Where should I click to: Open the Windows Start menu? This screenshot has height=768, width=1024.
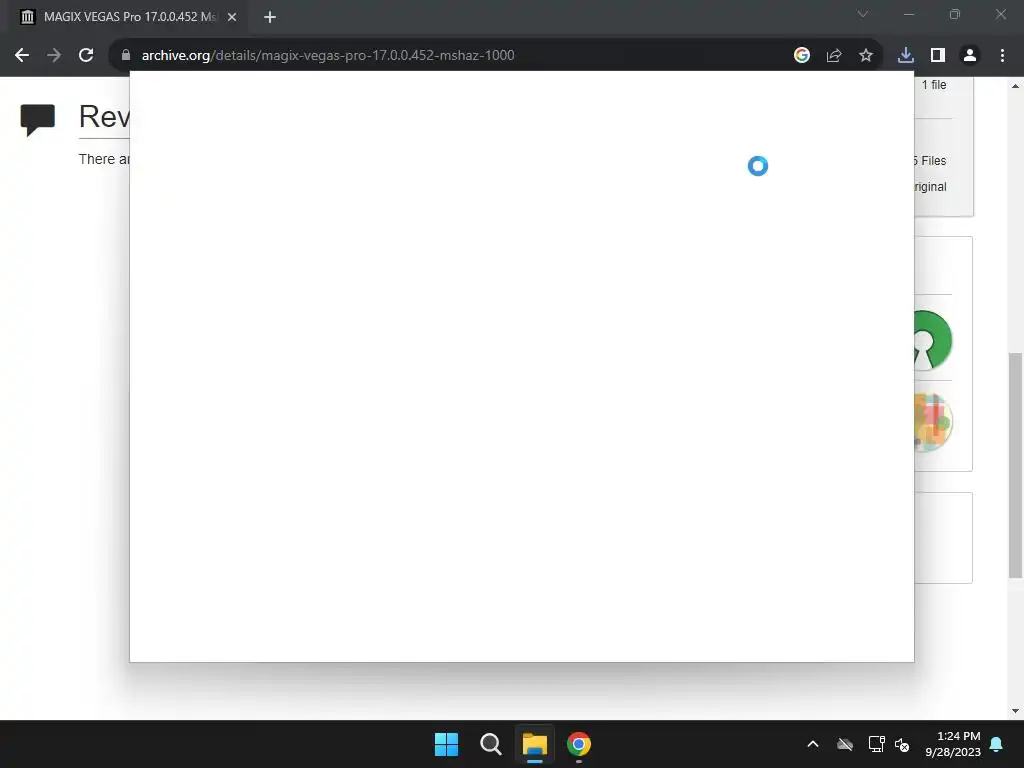pyautogui.click(x=447, y=744)
